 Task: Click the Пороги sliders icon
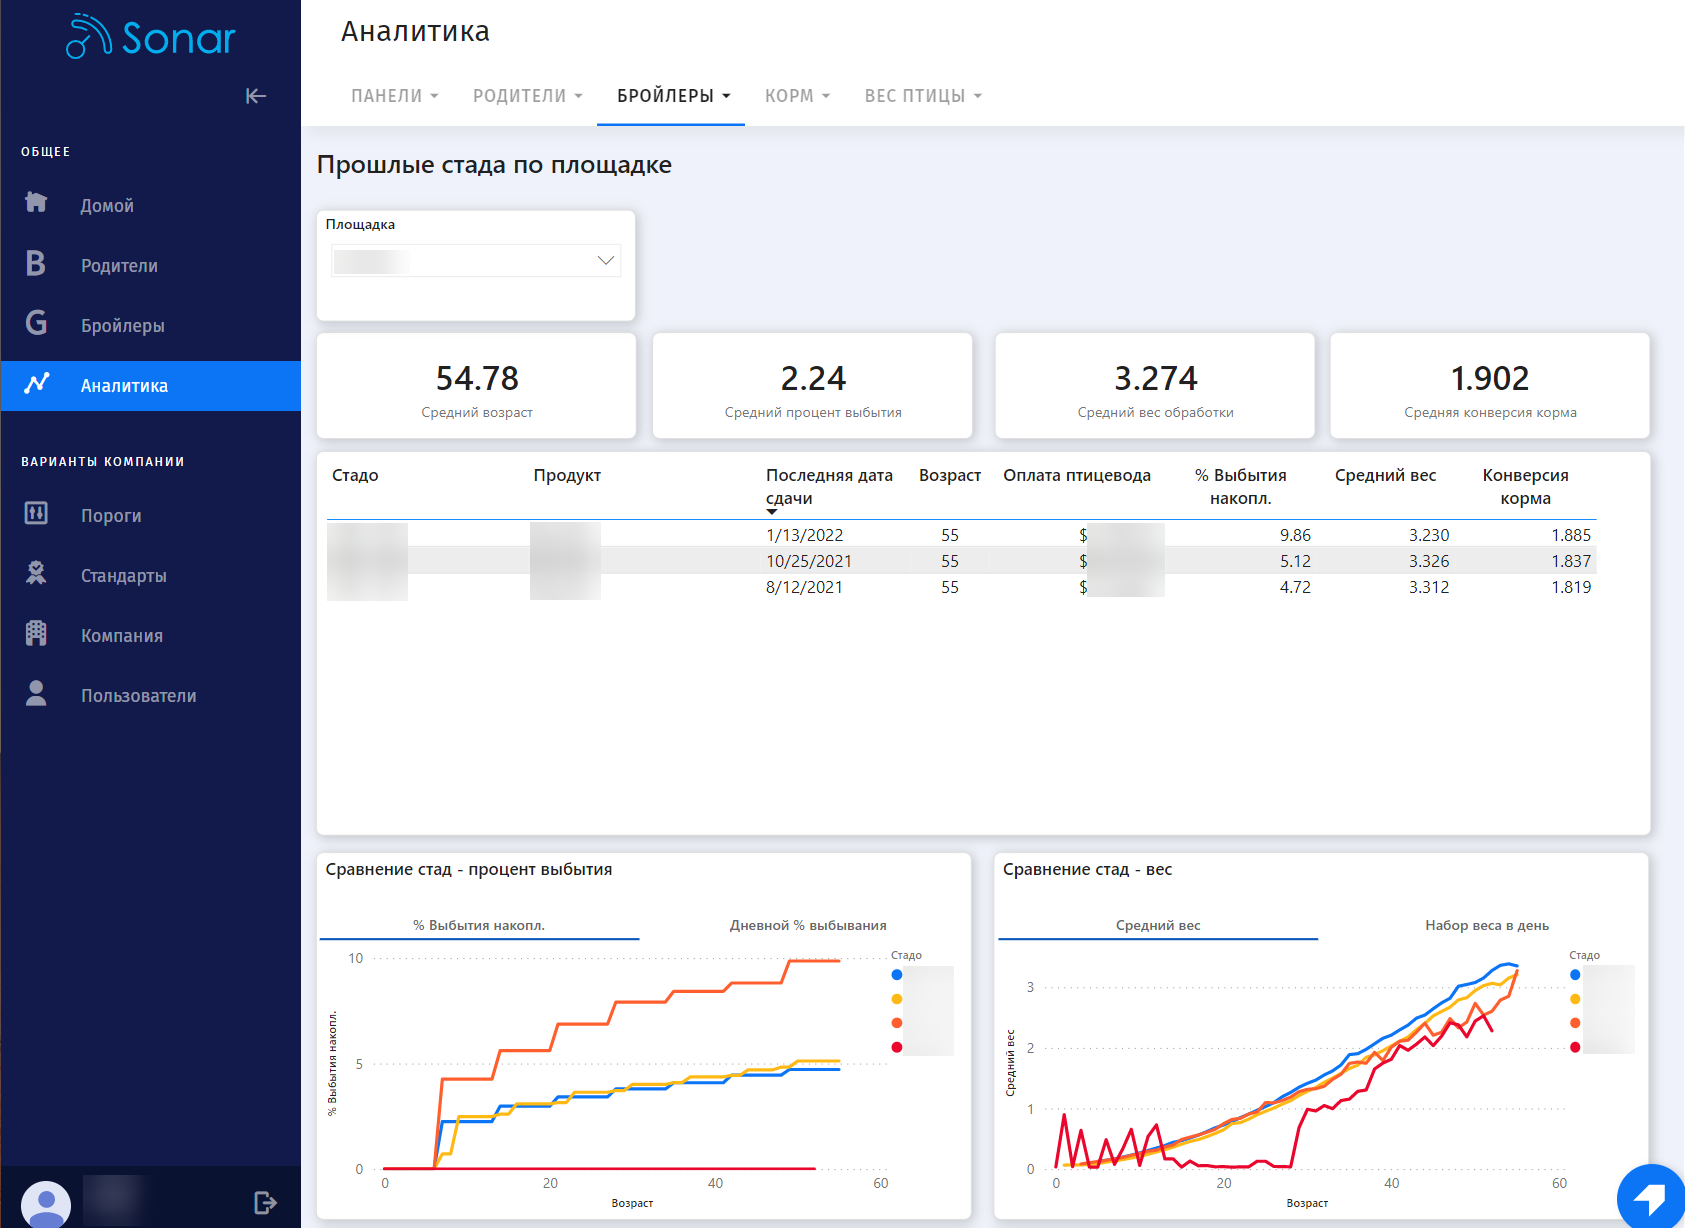[36, 514]
